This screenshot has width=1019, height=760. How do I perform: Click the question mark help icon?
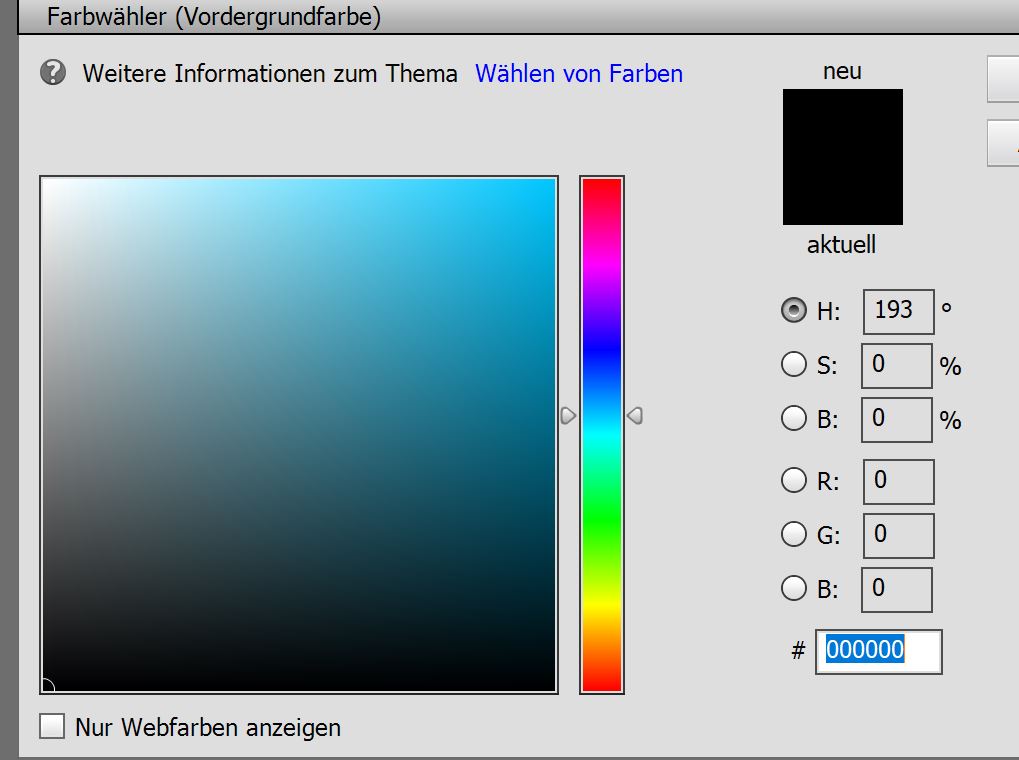(x=53, y=73)
